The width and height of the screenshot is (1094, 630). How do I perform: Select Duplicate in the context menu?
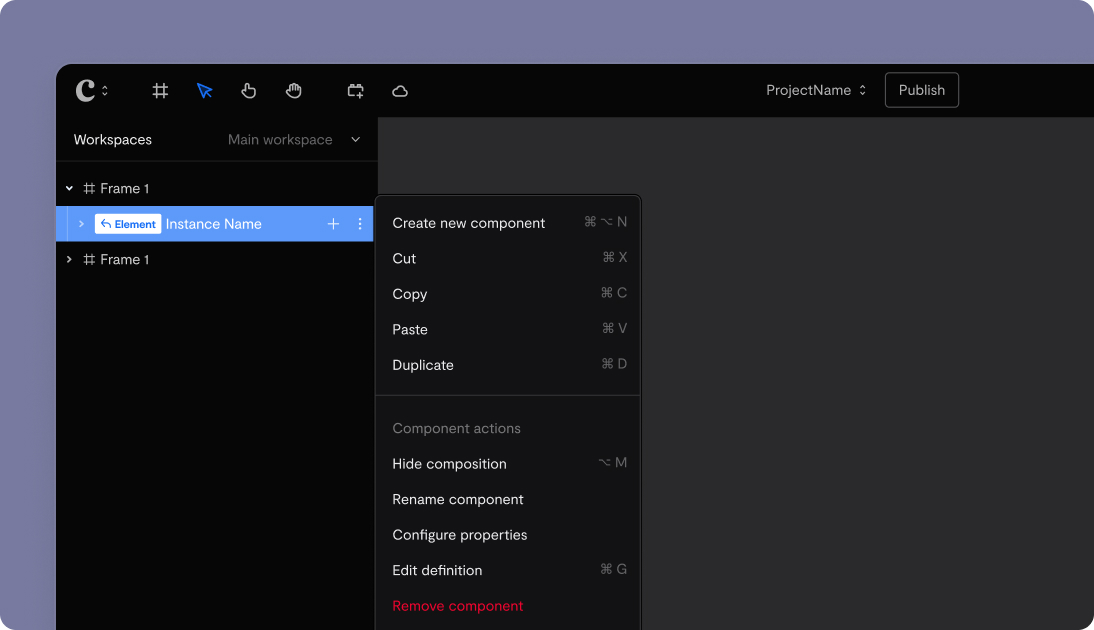point(423,365)
